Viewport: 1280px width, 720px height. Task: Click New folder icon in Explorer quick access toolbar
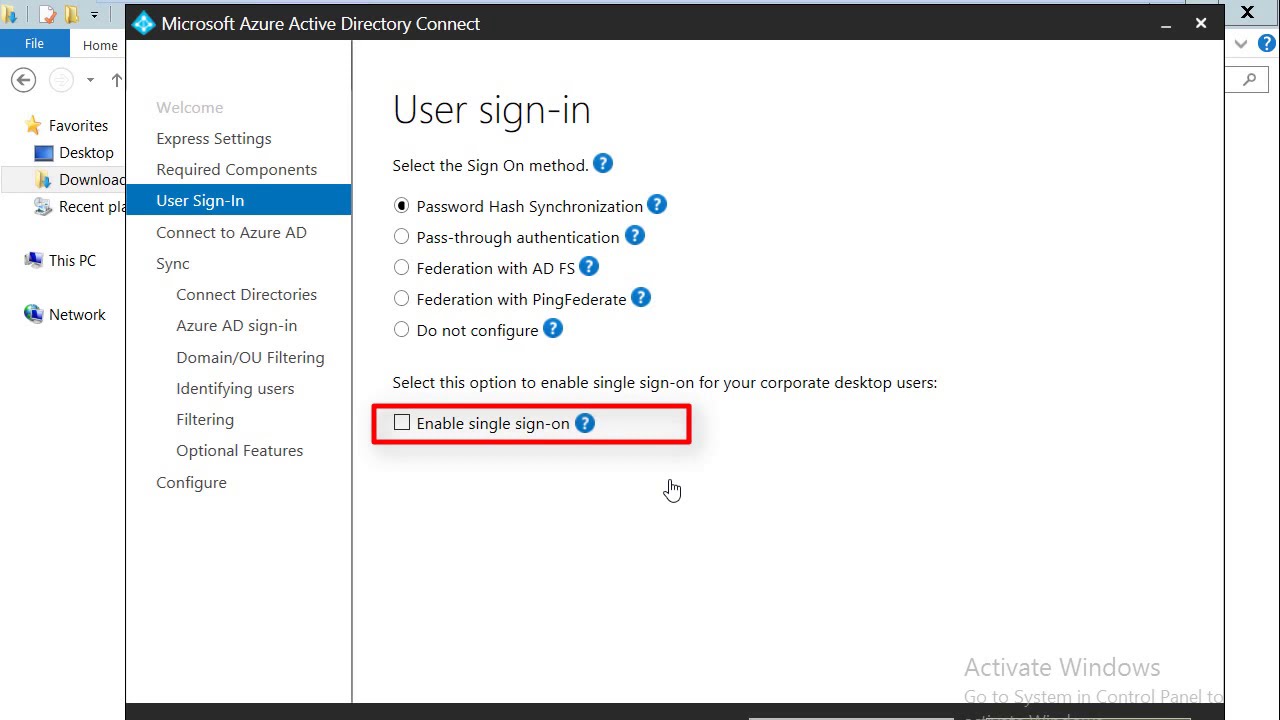coord(72,15)
